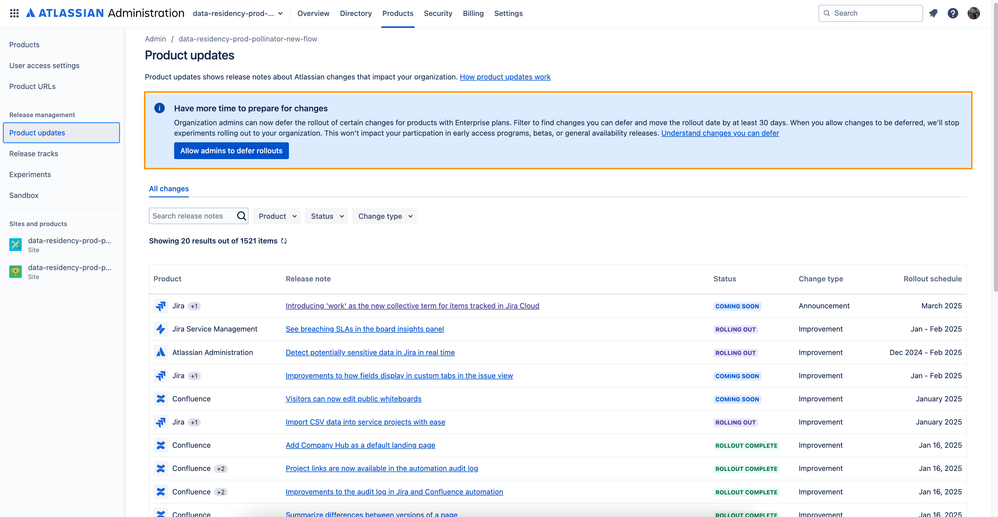Screen dimensions: 998x517
Task: Click the Jira icon in Import CSV row
Action: [x=160, y=422]
